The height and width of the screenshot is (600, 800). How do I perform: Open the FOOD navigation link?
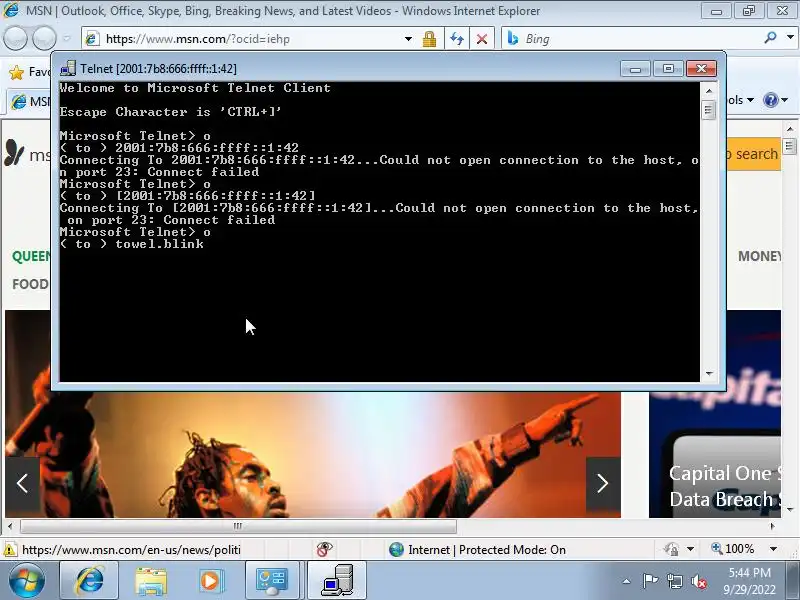[31, 284]
